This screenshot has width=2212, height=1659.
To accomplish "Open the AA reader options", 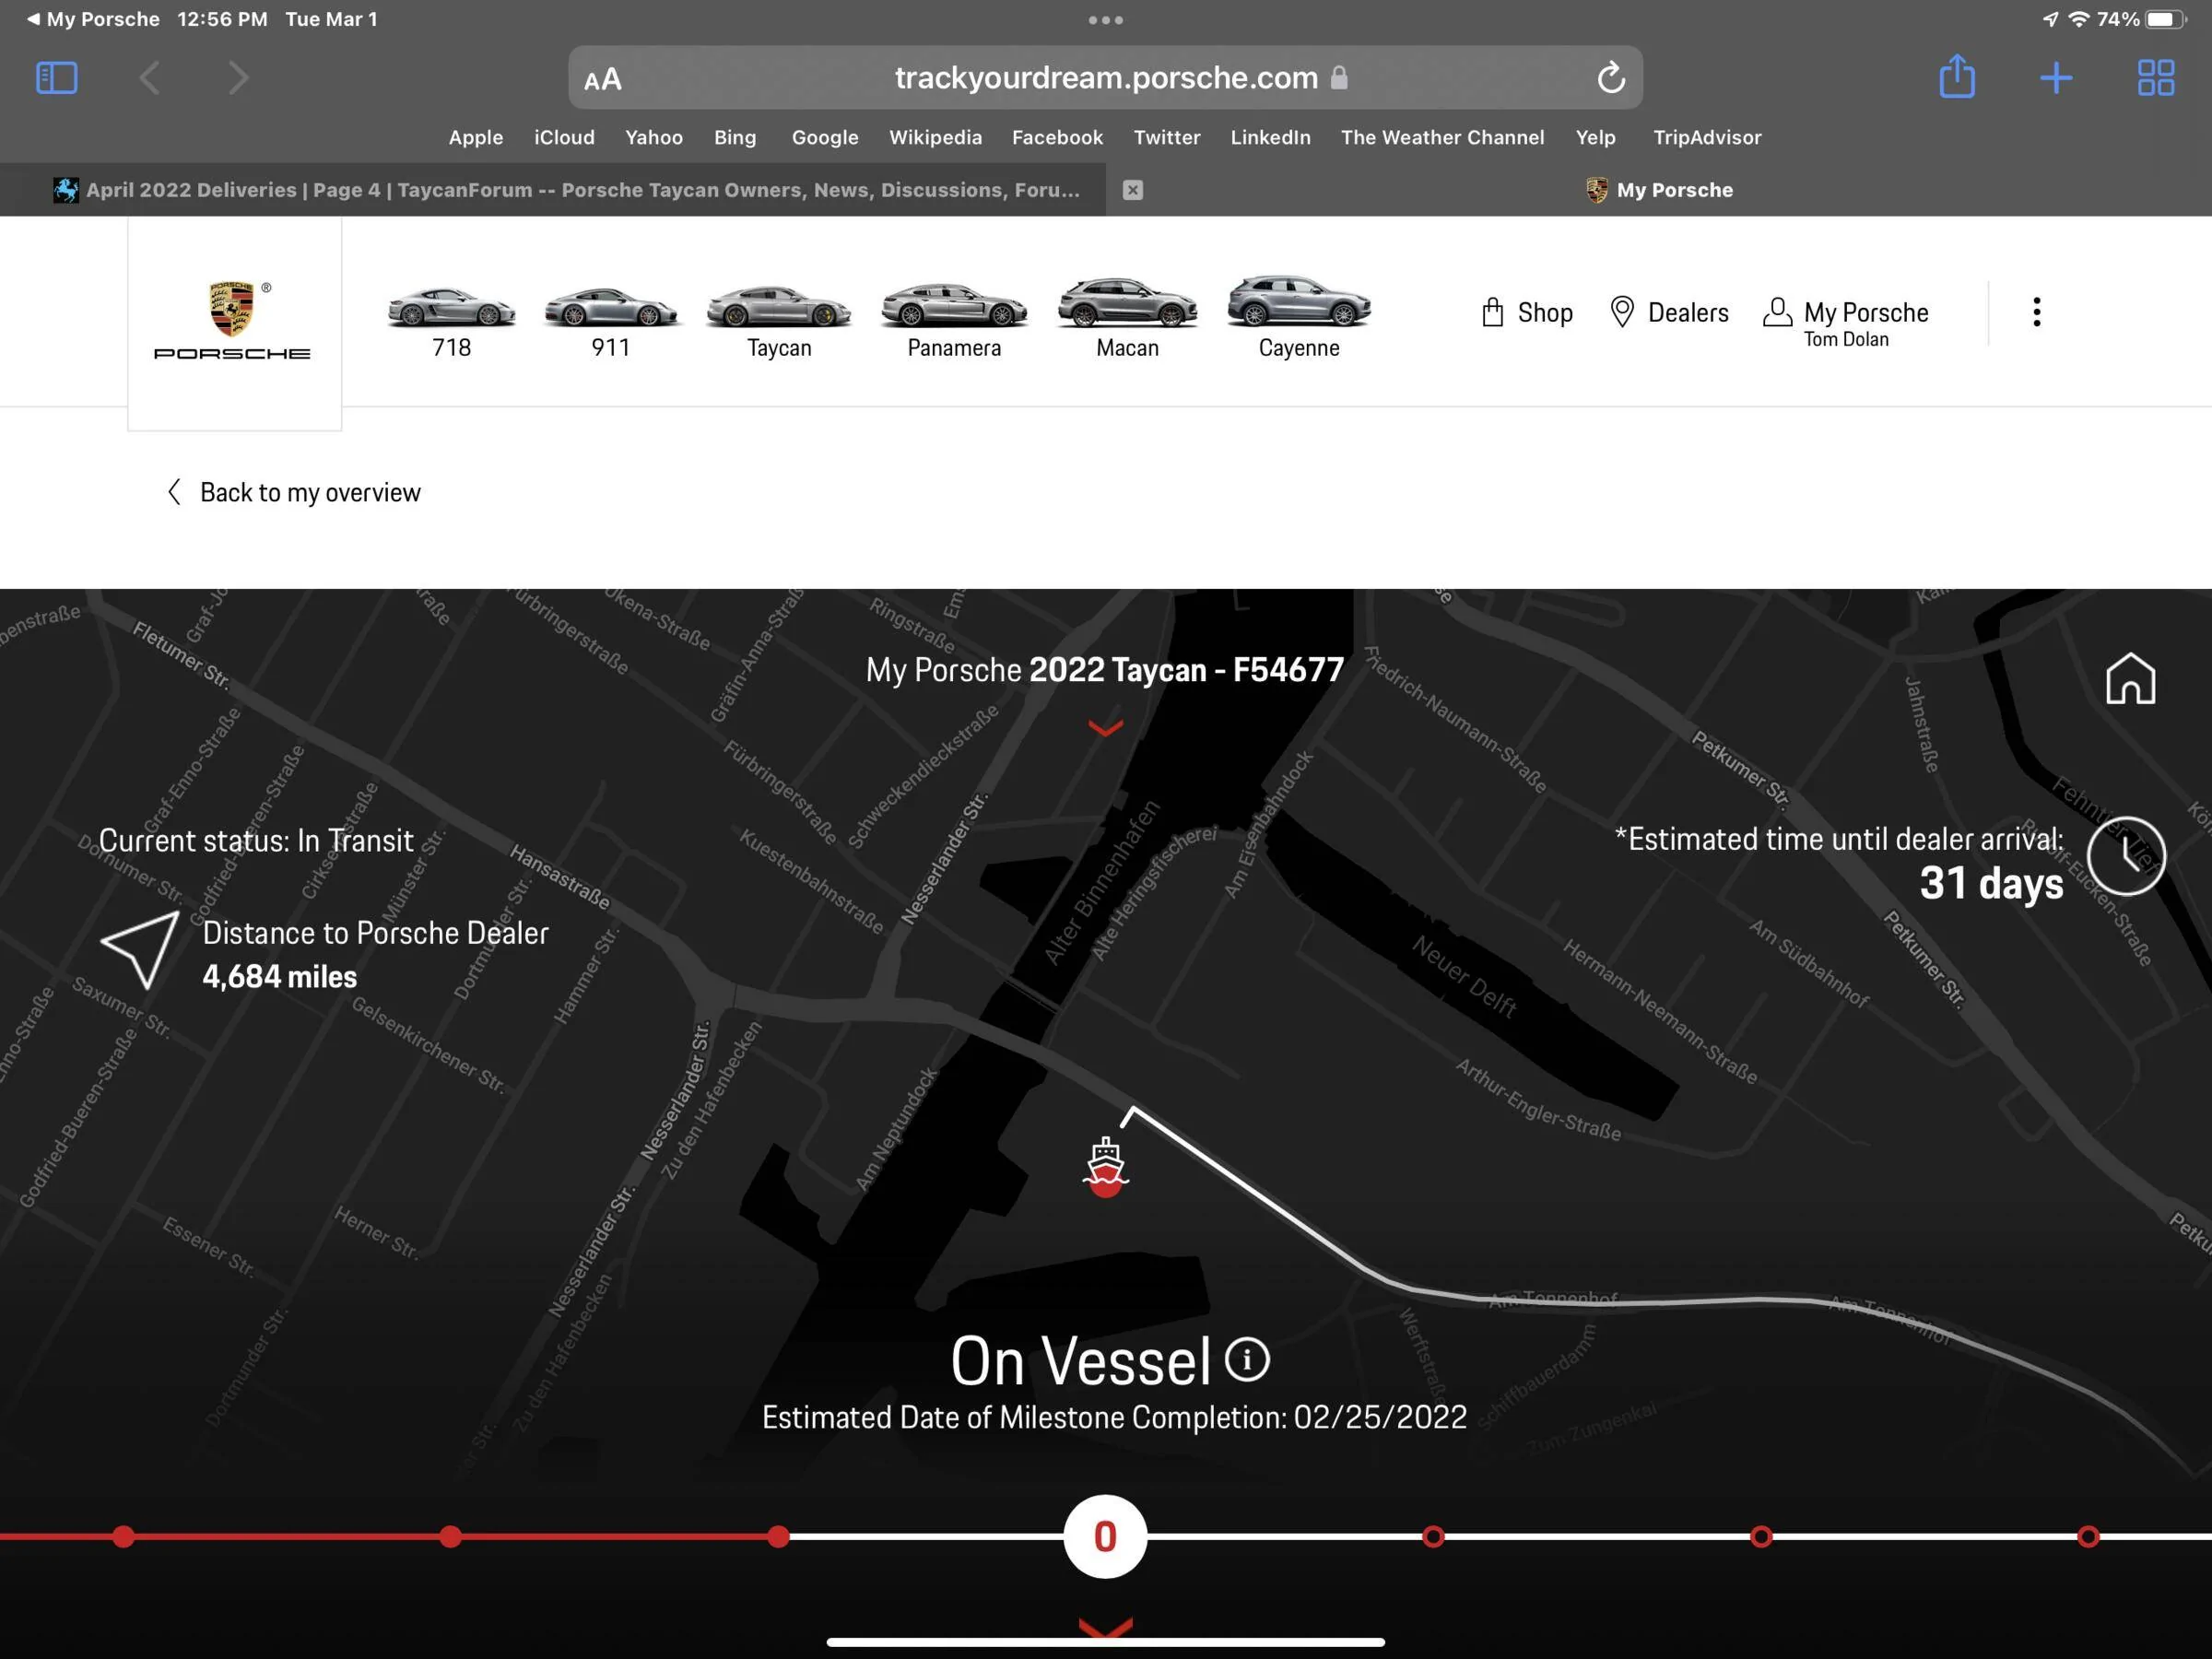I will click(x=603, y=79).
